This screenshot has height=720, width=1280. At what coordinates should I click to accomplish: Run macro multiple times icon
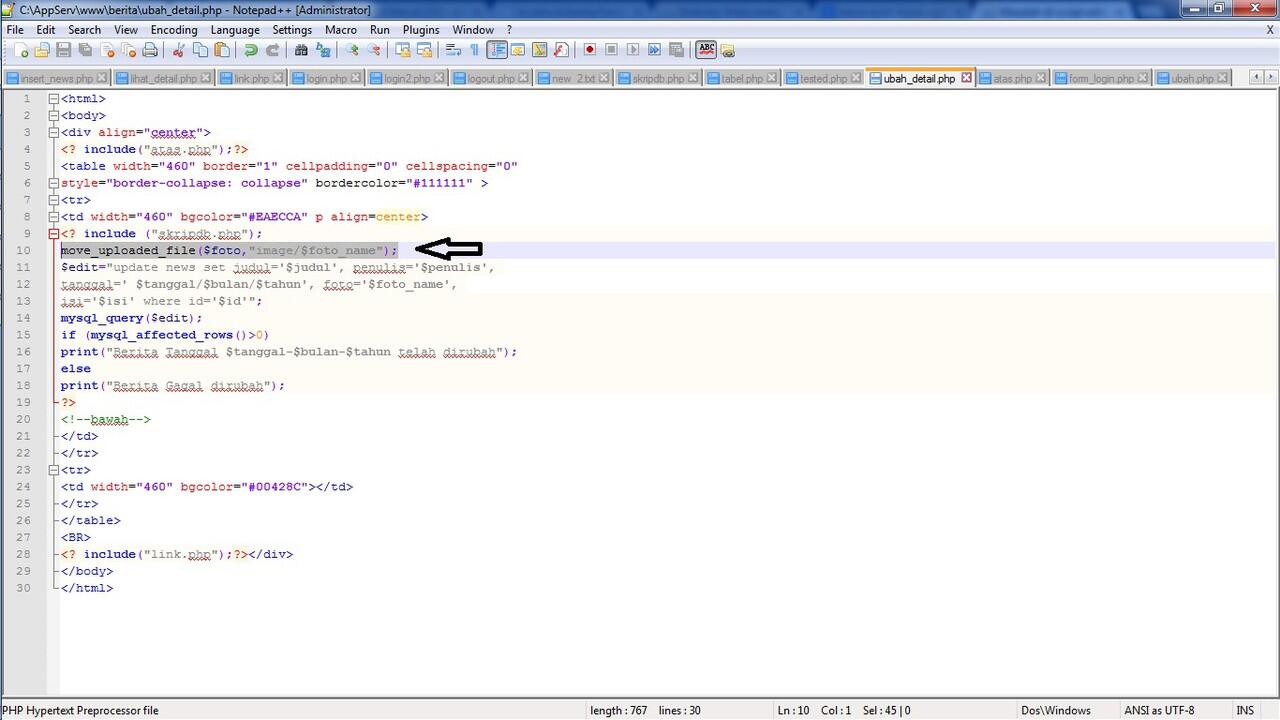tap(655, 50)
